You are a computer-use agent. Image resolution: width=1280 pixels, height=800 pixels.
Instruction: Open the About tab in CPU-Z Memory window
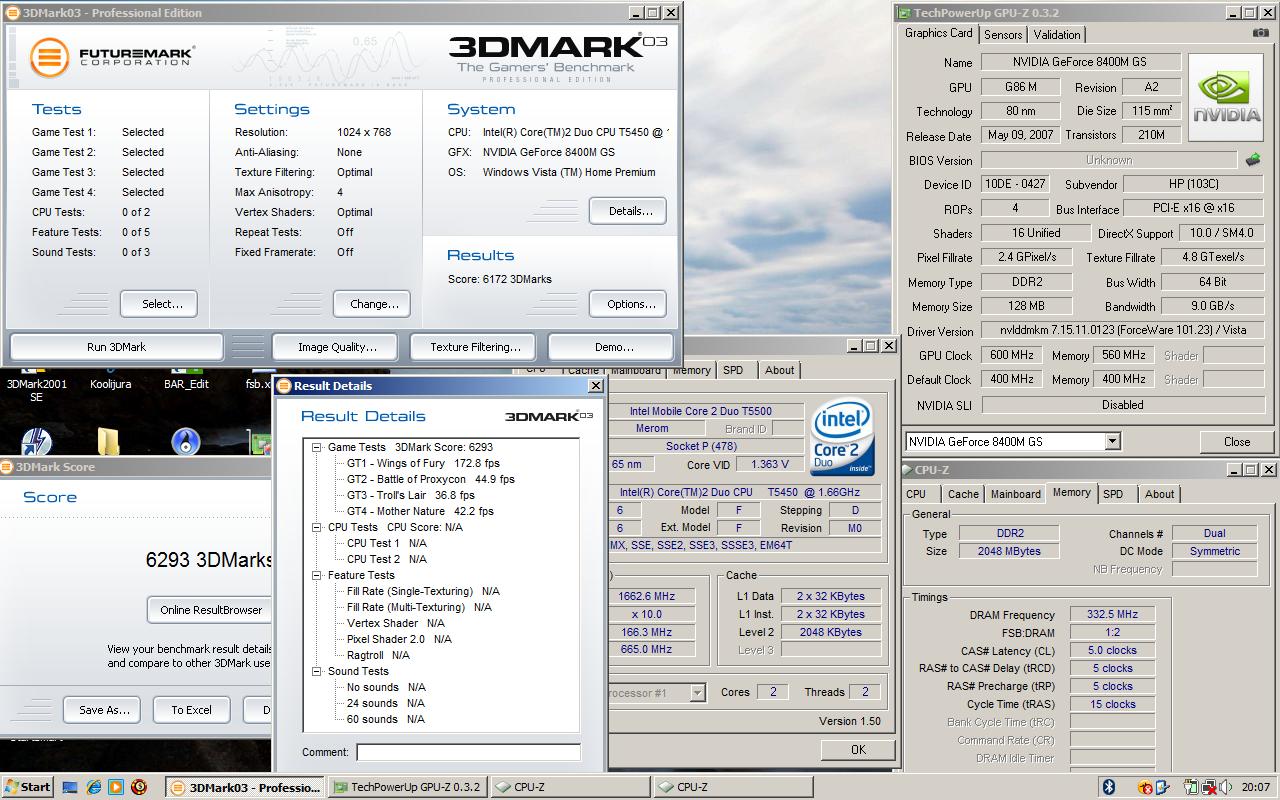click(x=1160, y=494)
